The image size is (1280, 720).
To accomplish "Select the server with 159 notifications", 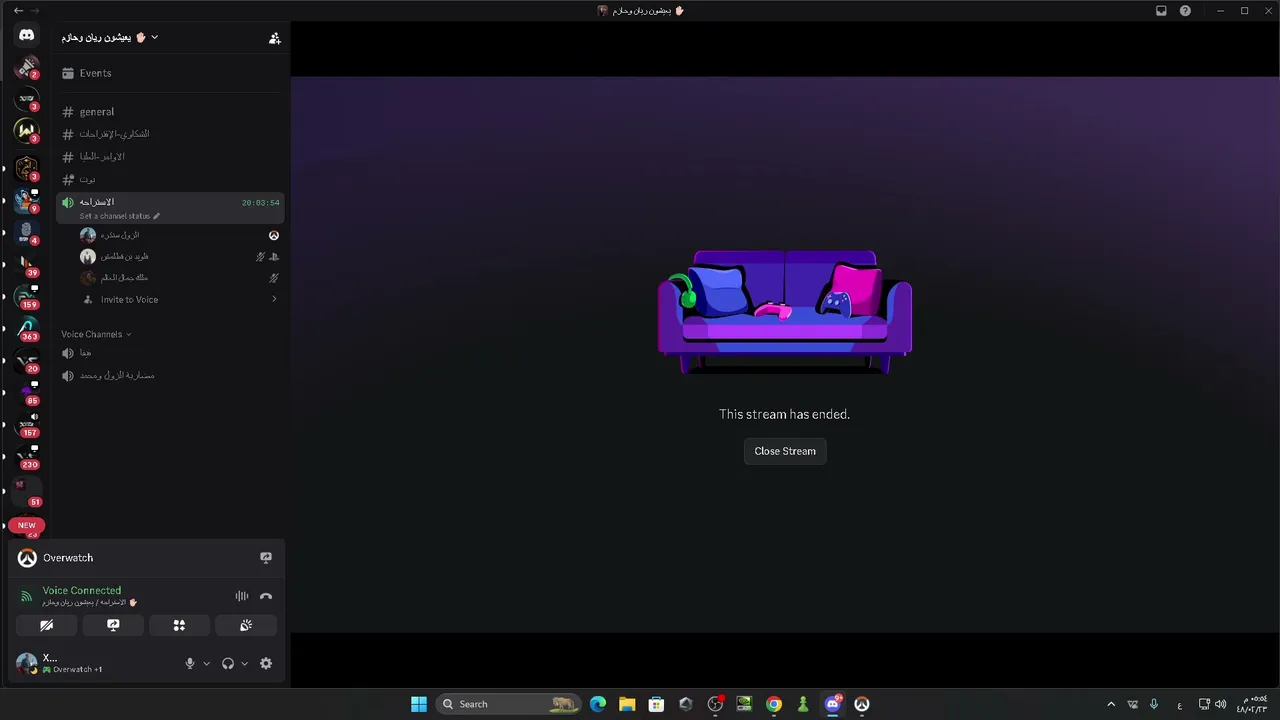I will (x=27, y=296).
